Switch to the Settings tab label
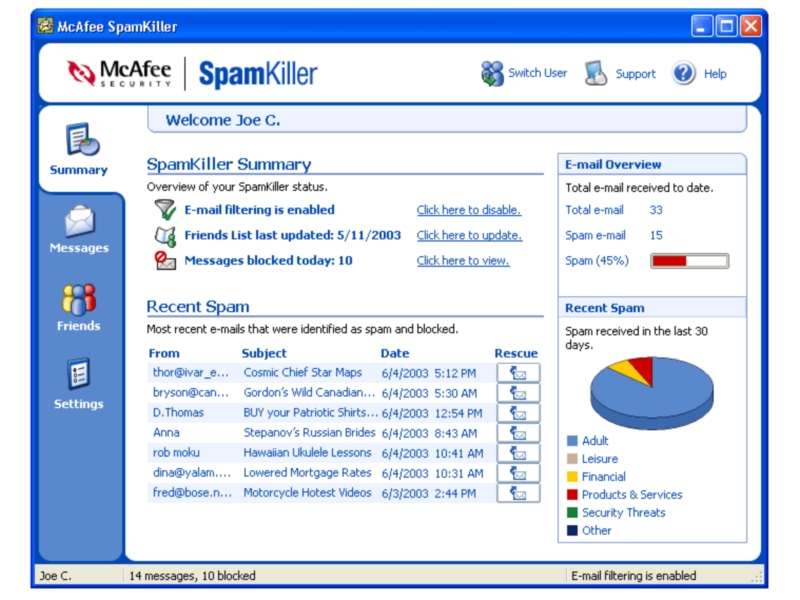Screen dimensions: 800x600 click(79, 404)
